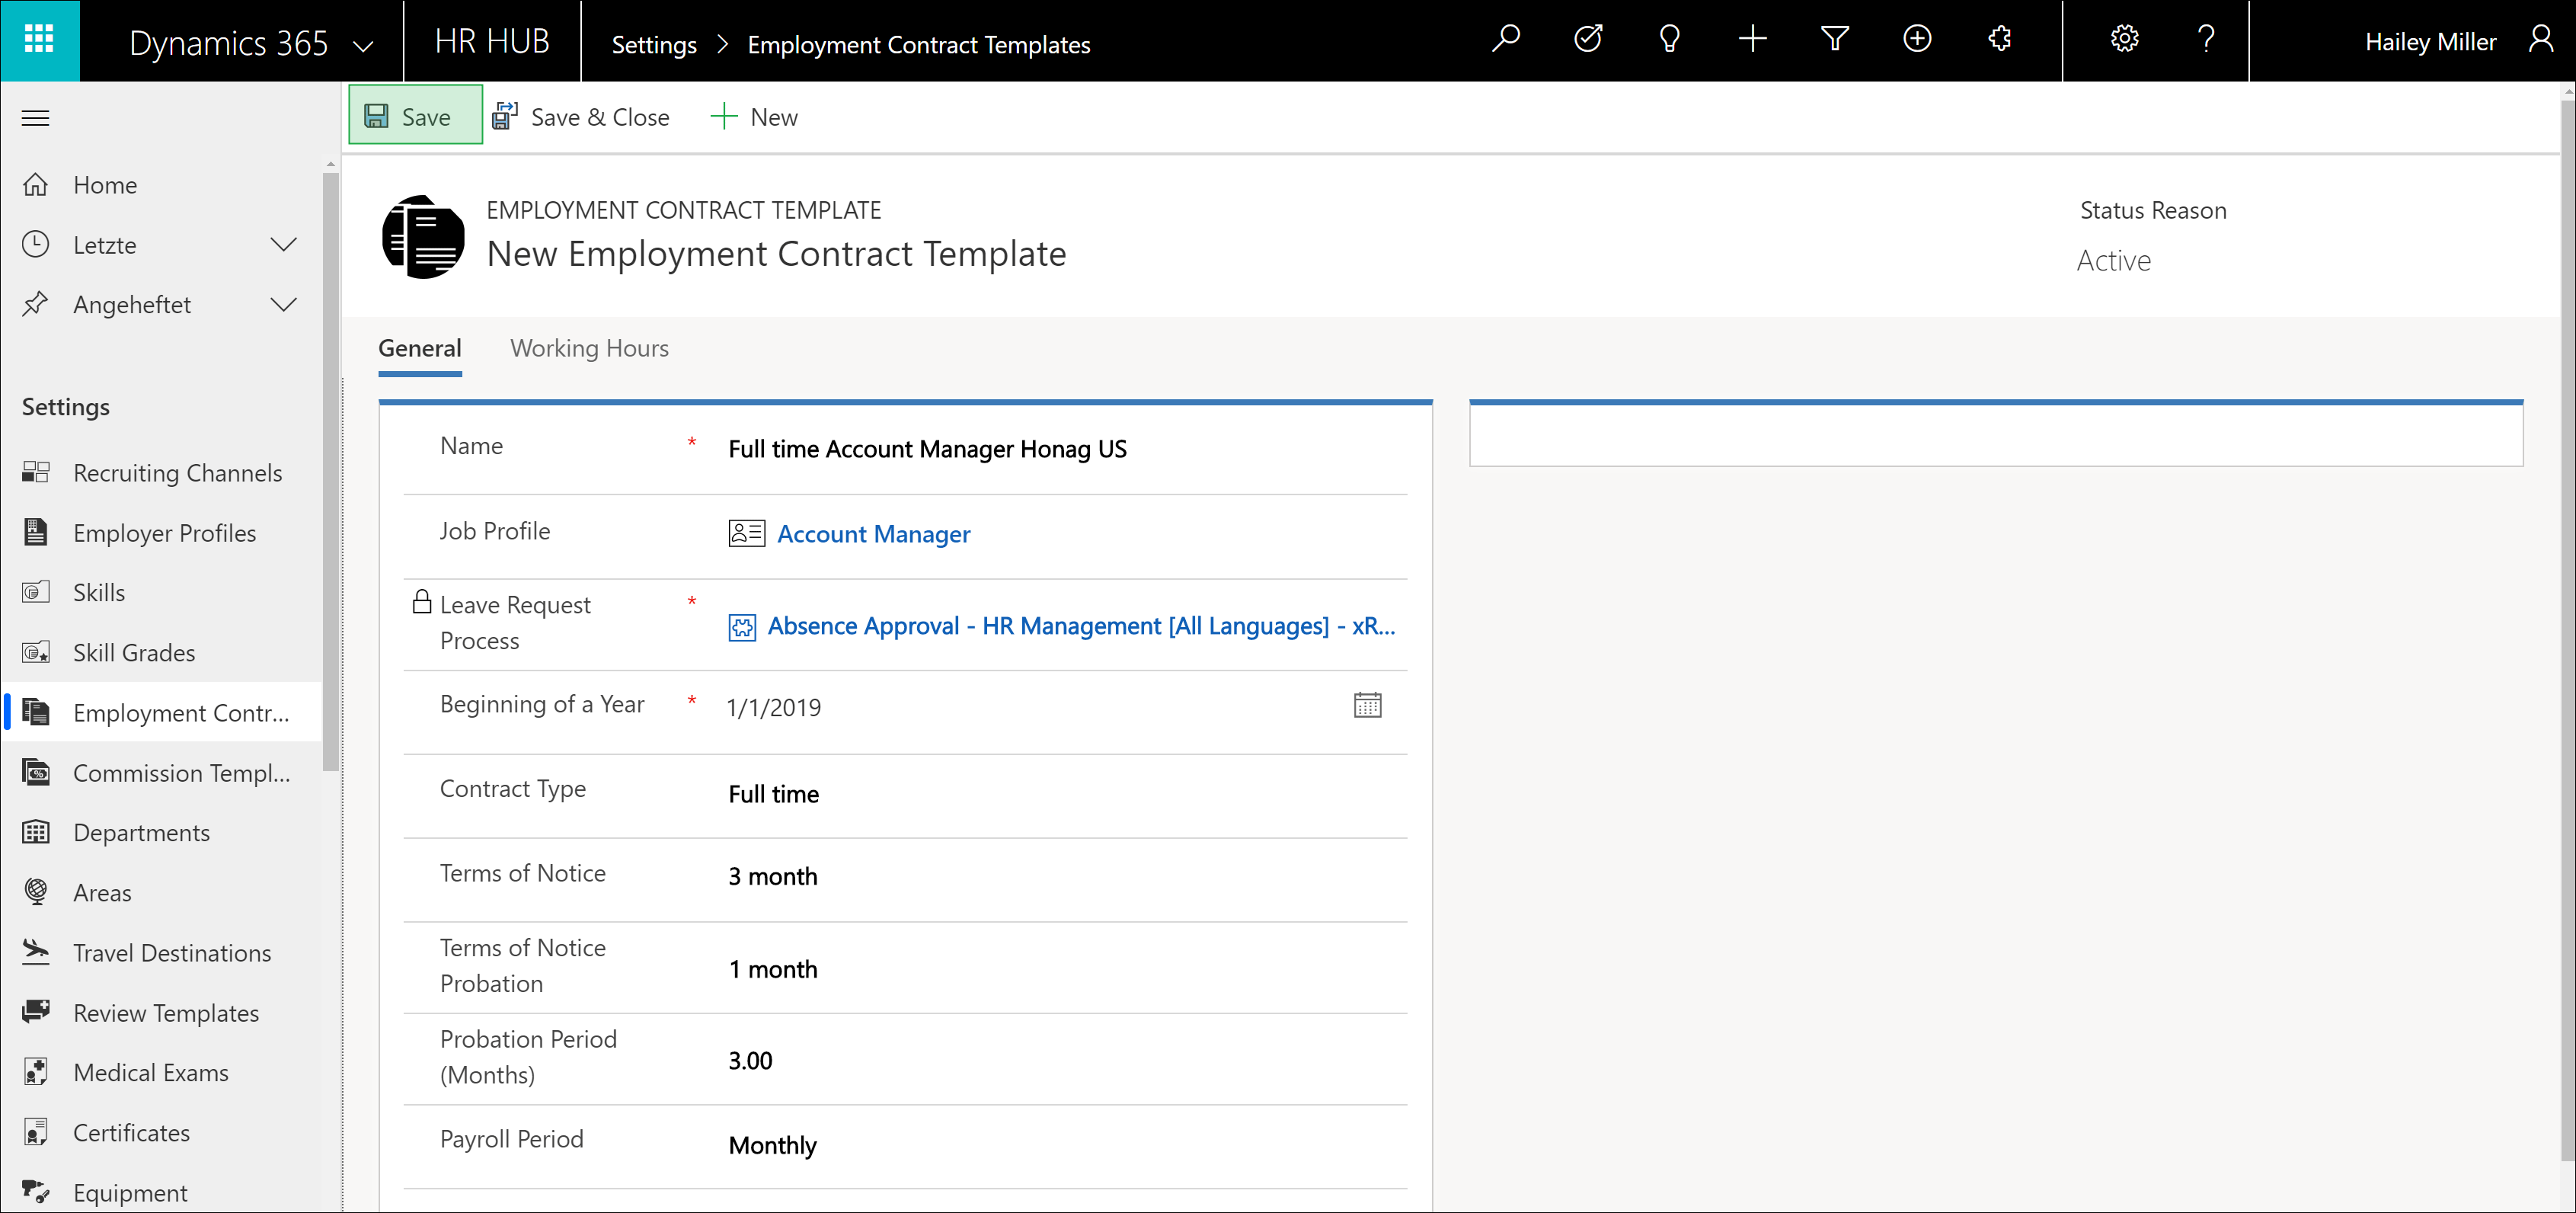
Task: Click the Skills sidebar icon
Action: coord(36,592)
